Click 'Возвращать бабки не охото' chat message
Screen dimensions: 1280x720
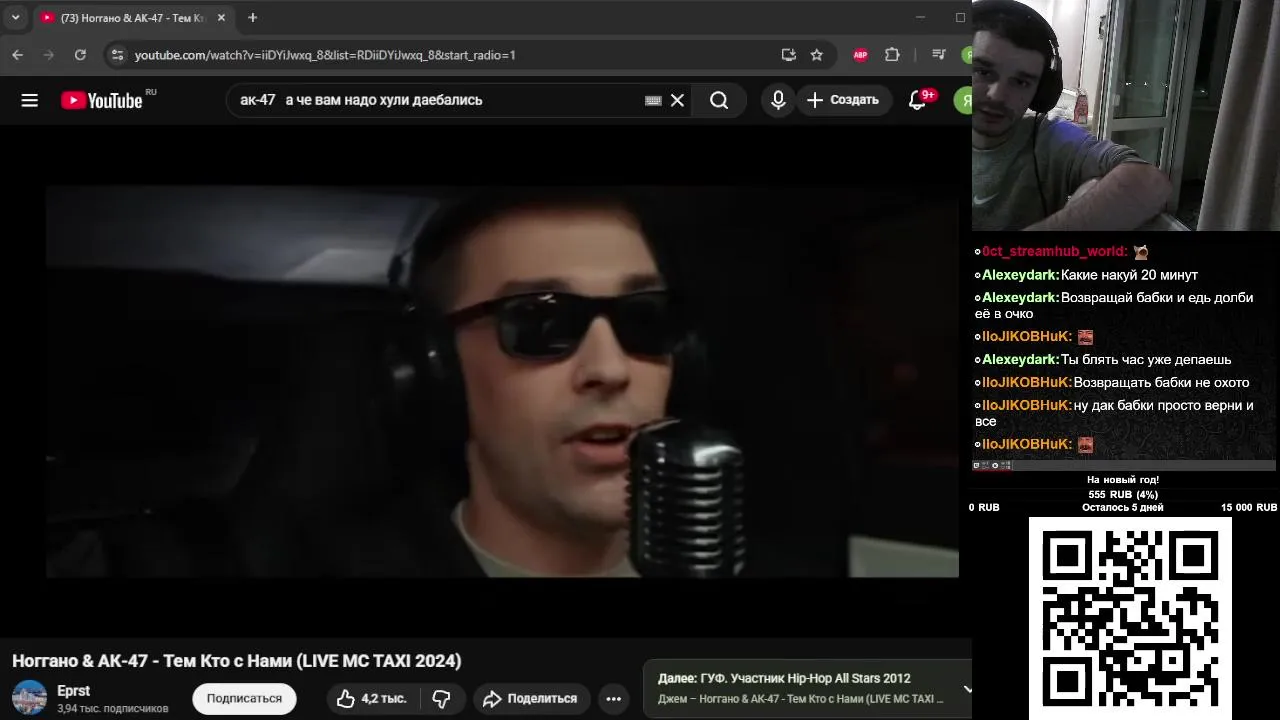click(x=1161, y=383)
